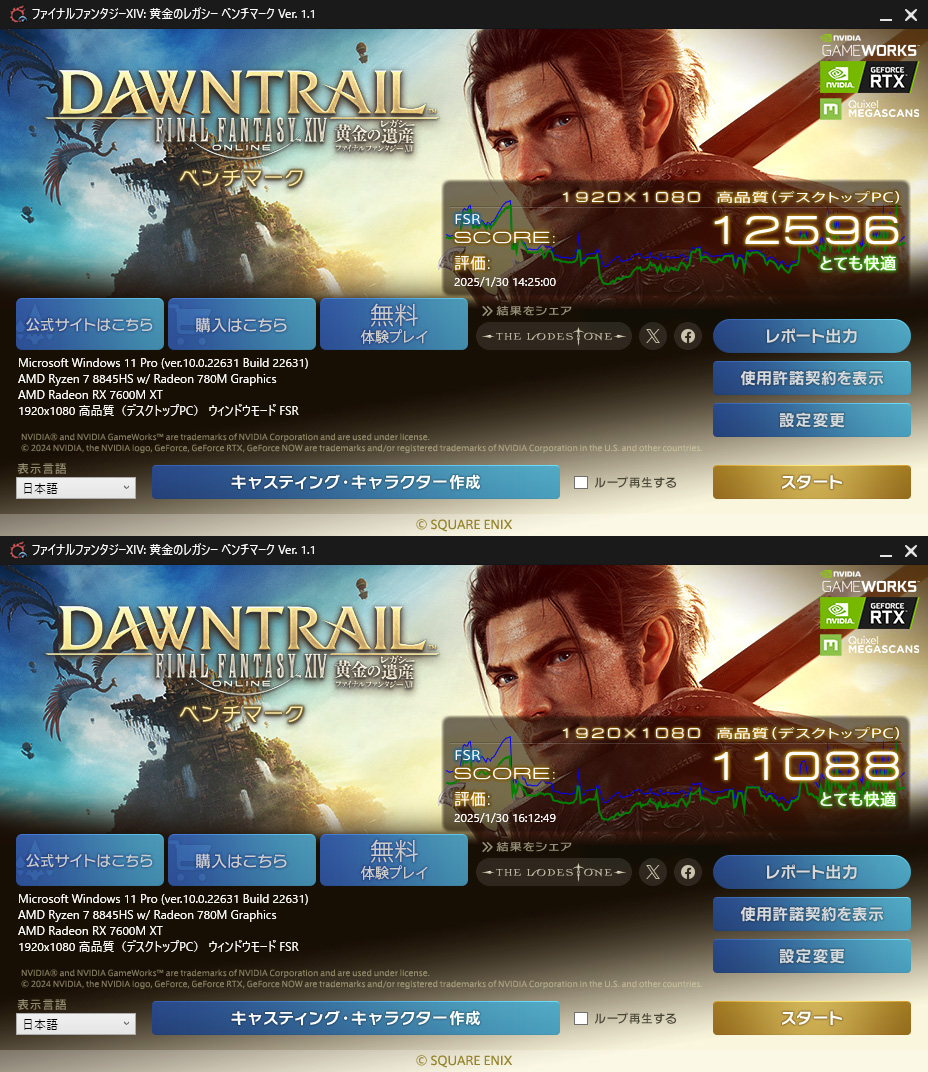Expand the 日本語 language dropdown in the upper window
Image resolution: width=928 pixels, height=1072 pixels.
(x=76, y=487)
